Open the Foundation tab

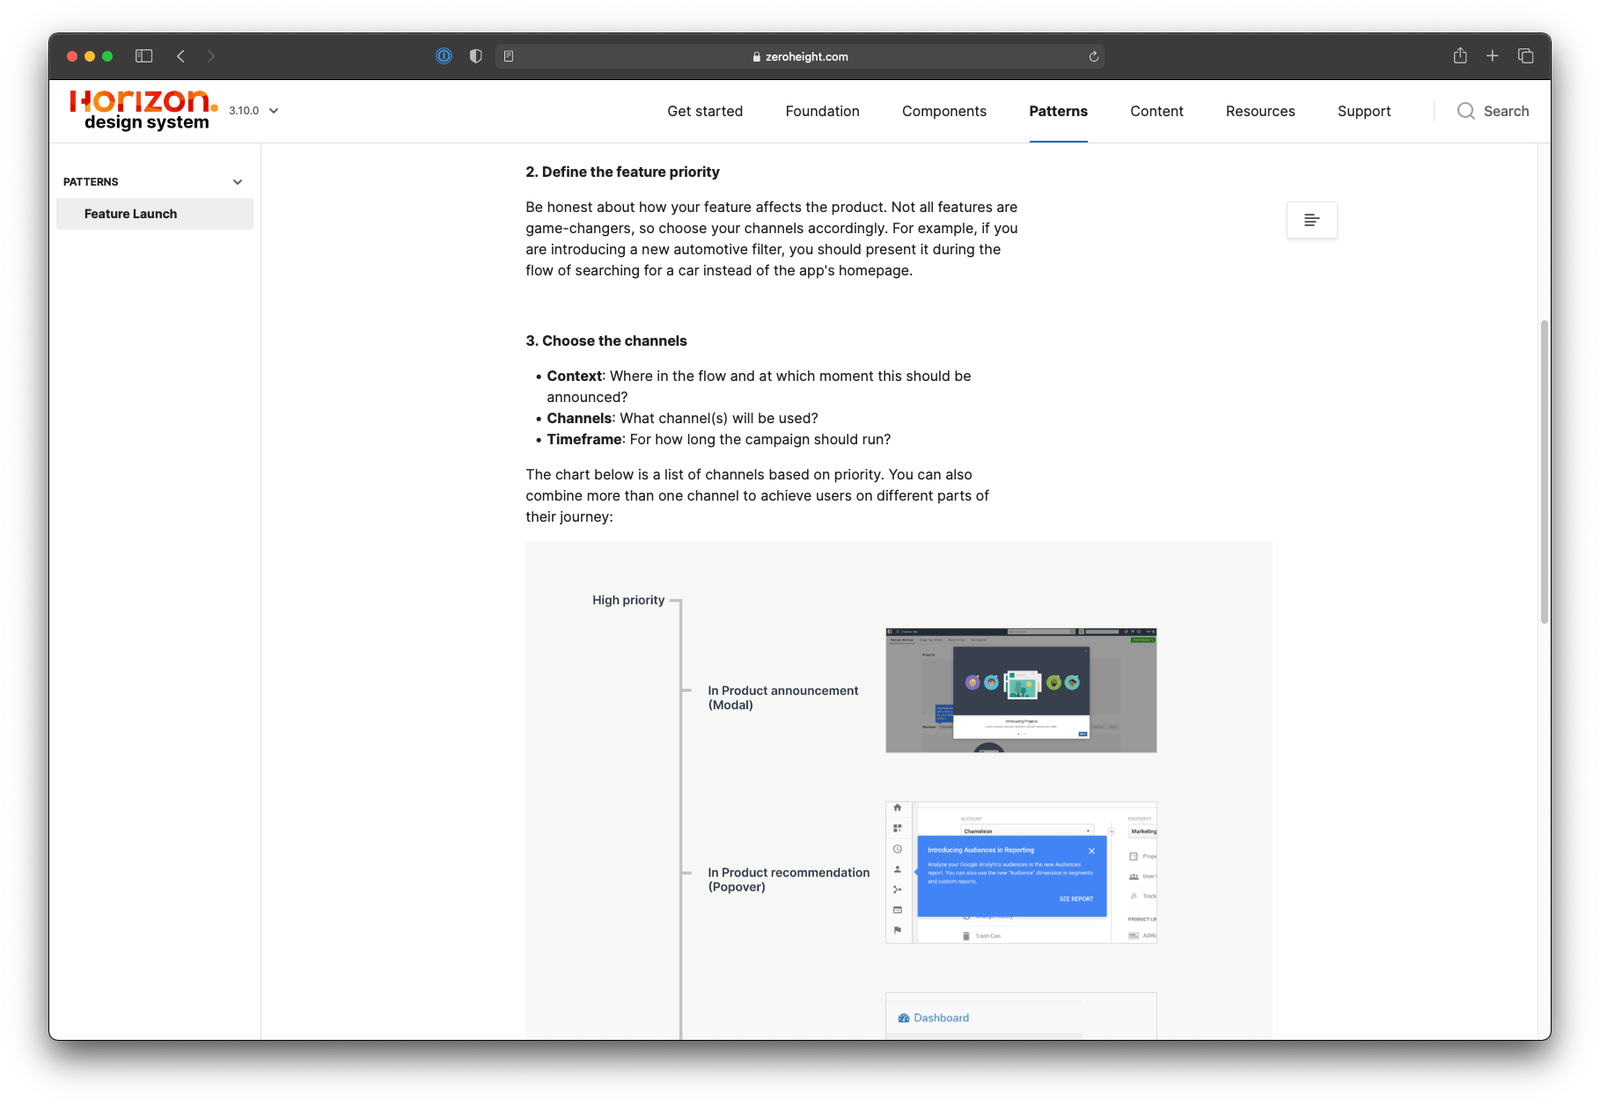[822, 111]
